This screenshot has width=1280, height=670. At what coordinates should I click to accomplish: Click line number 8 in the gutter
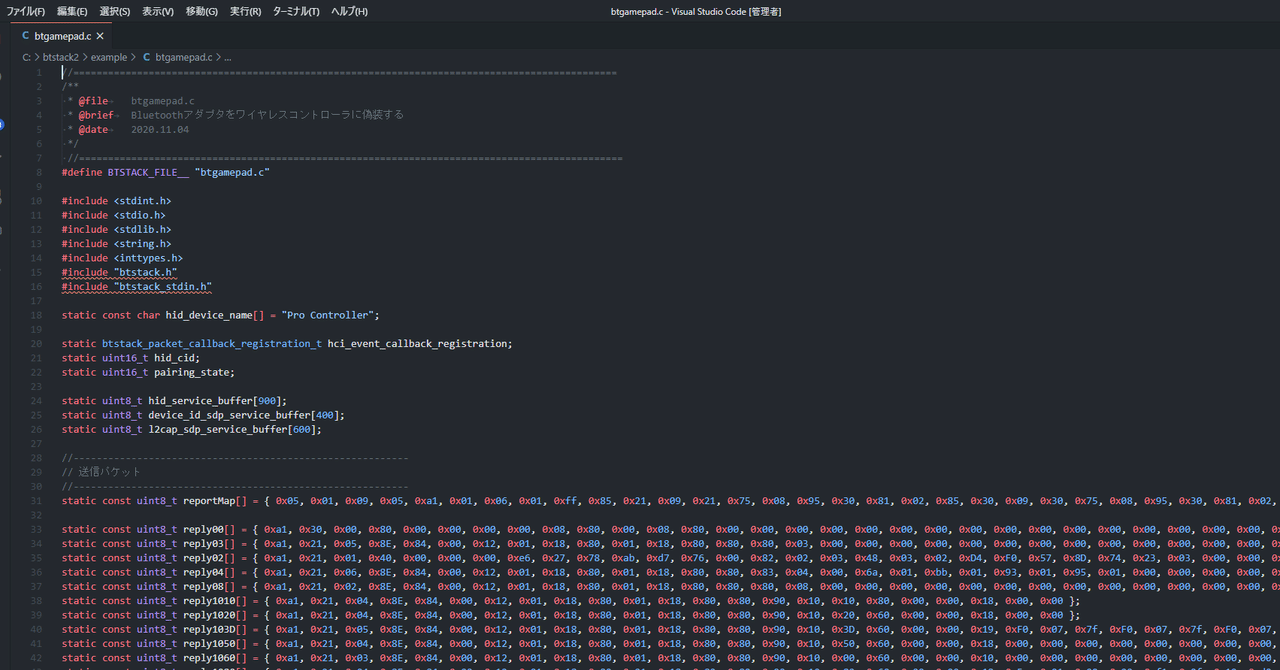[39, 172]
